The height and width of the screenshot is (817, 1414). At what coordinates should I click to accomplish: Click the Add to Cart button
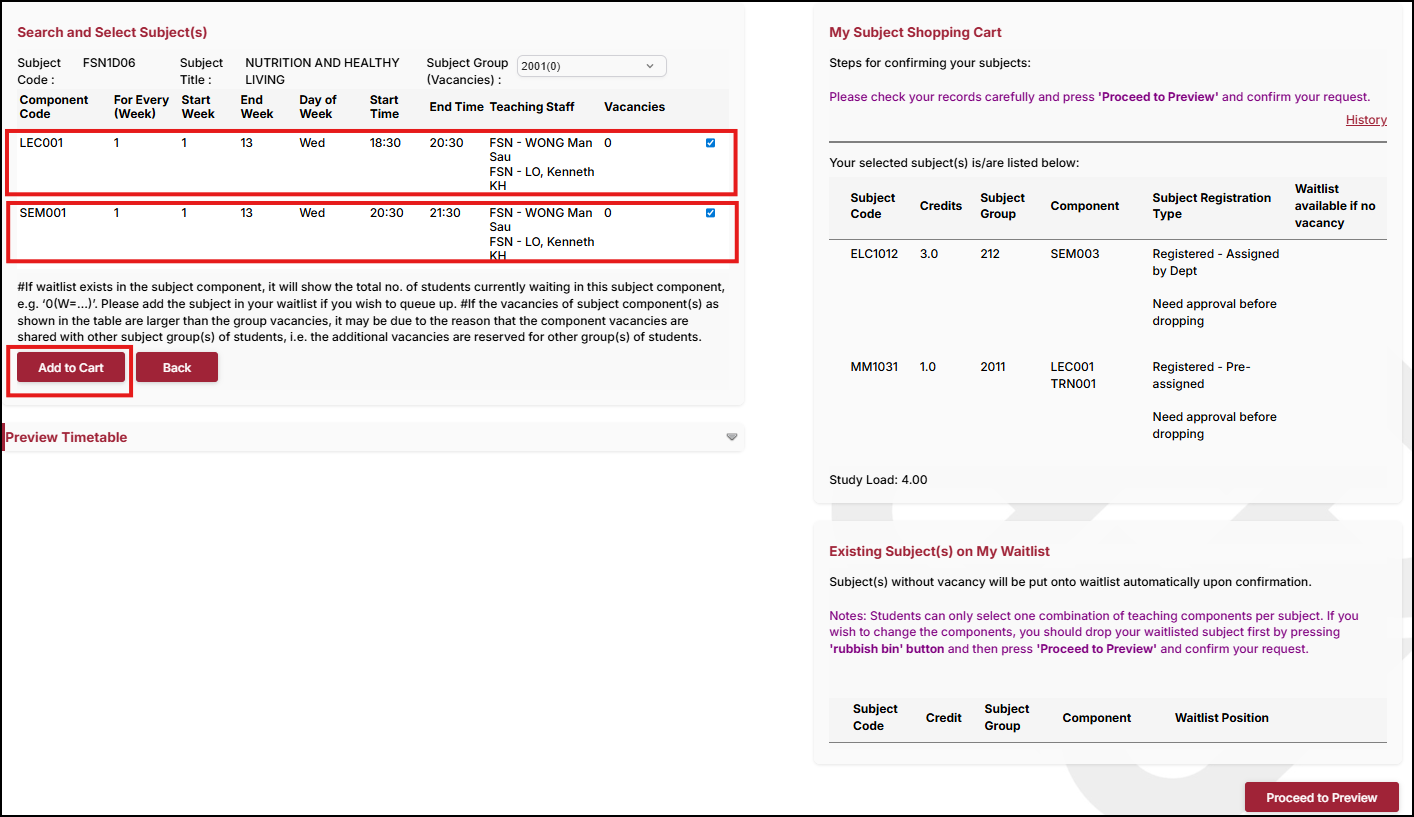pos(71,368)
